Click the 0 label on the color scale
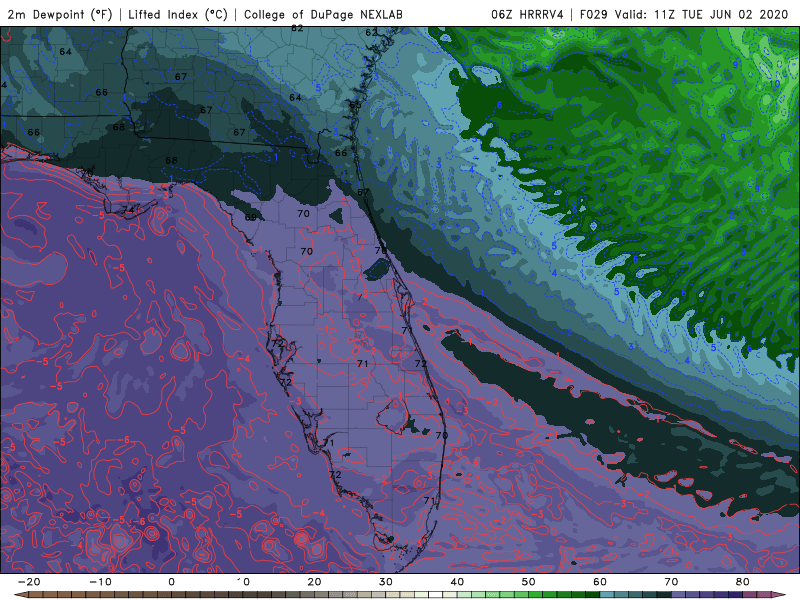Screen dimensions: 800x600 [171, 582]
